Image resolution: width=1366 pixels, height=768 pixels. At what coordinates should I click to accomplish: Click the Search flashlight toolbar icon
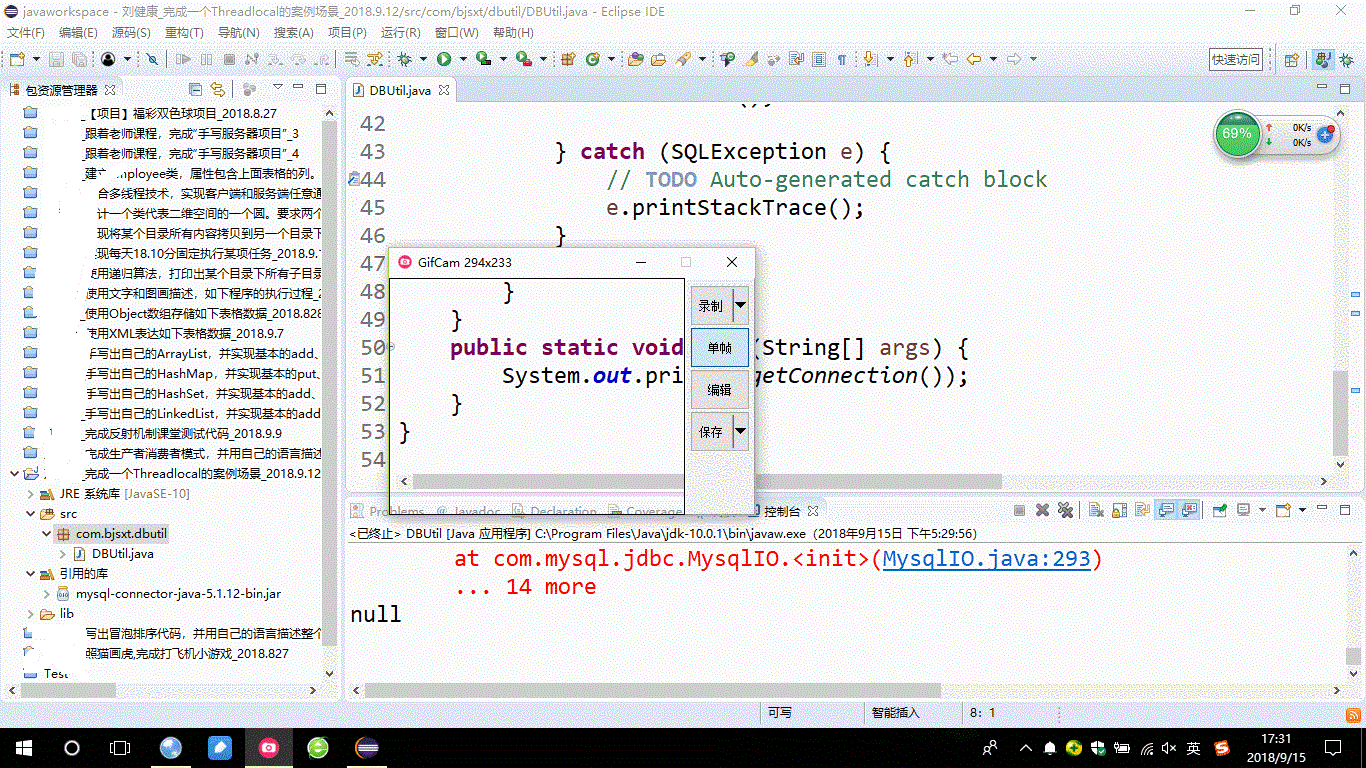[x=685, y=59]
